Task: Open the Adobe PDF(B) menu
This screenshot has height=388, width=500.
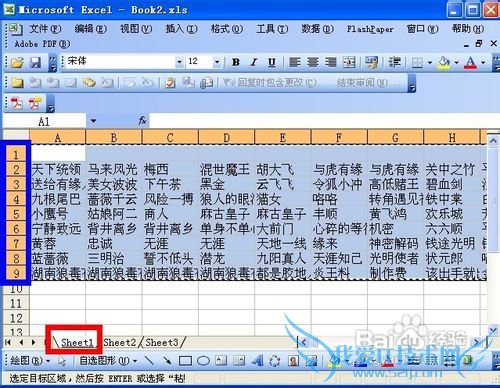Action: [x=42, y=44]
